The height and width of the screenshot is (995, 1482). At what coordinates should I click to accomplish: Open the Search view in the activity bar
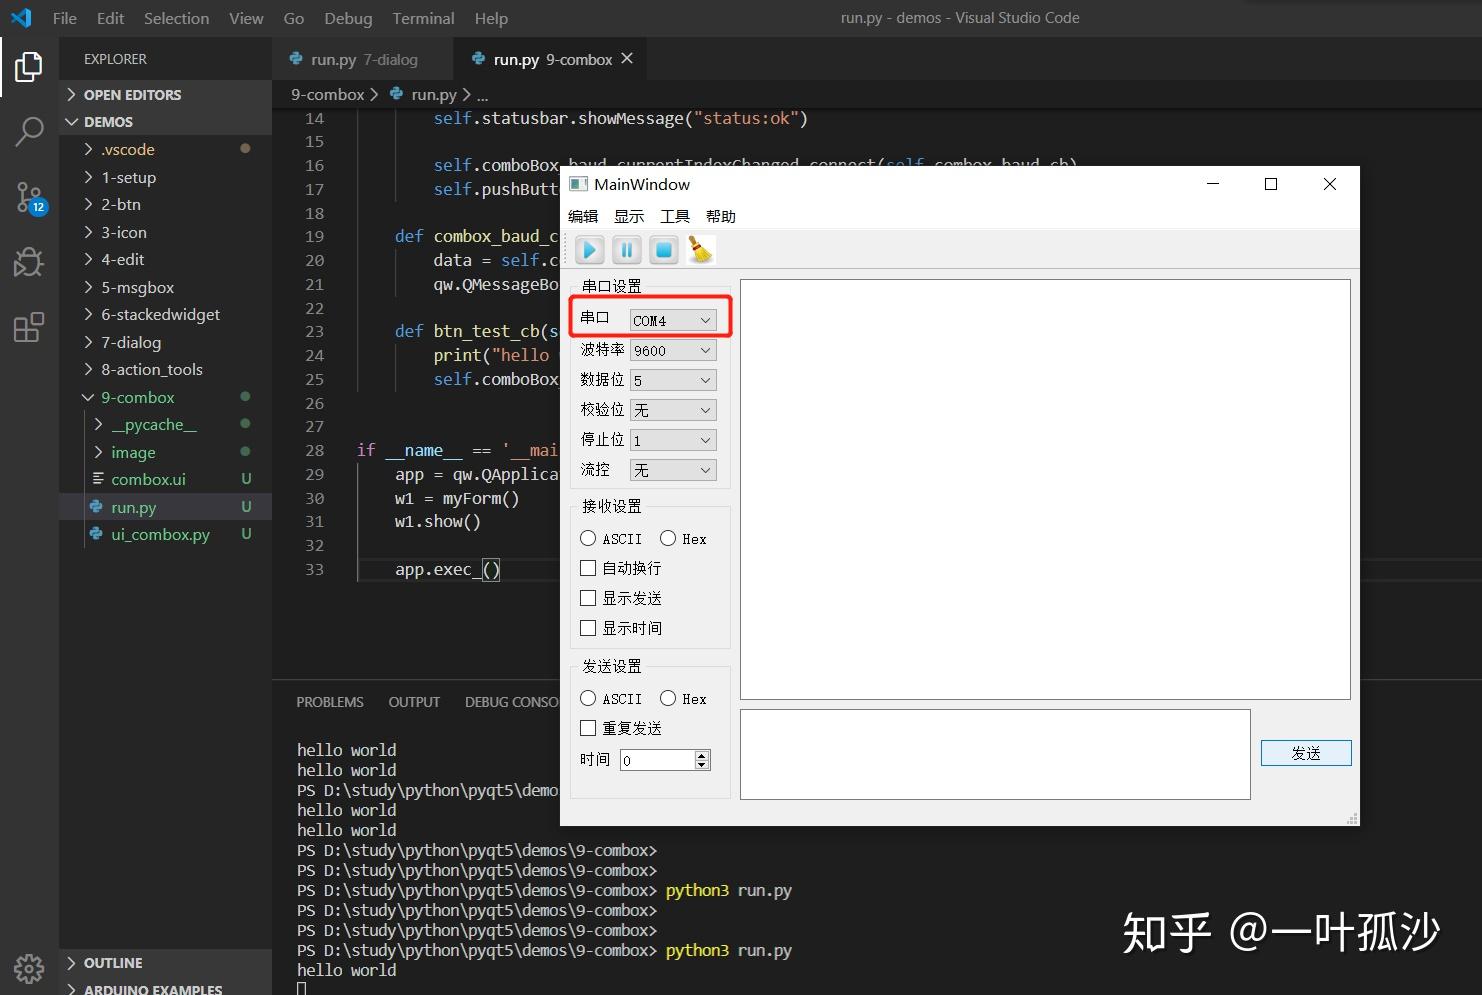point(29,131)
